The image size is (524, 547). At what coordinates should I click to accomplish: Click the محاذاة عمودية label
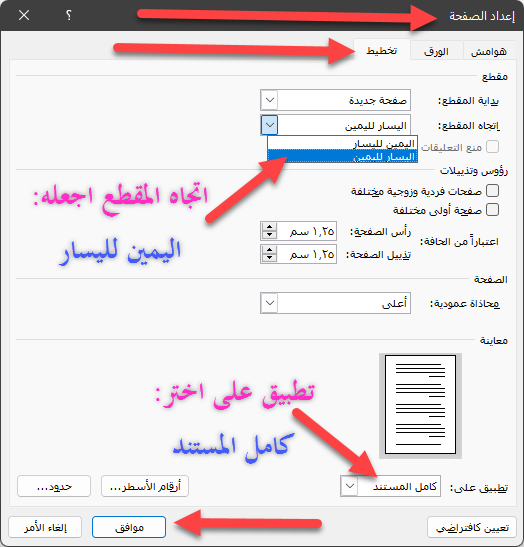(x=464, y=304)
